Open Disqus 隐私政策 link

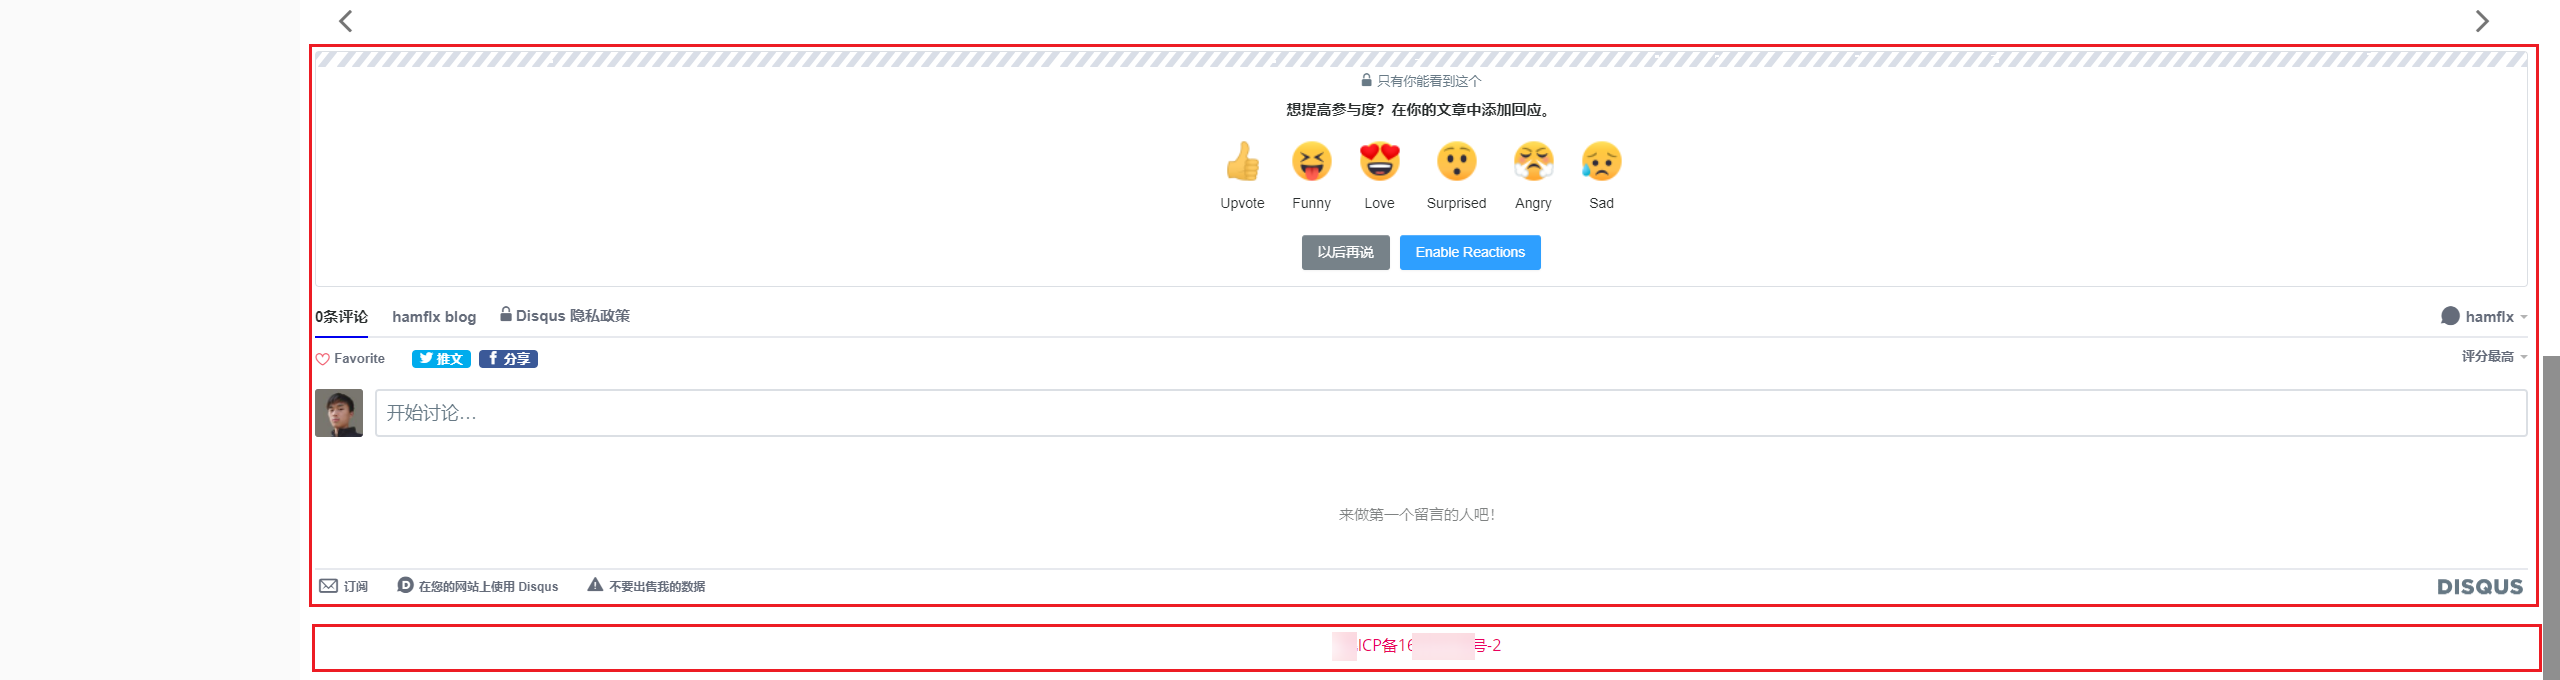565,316
